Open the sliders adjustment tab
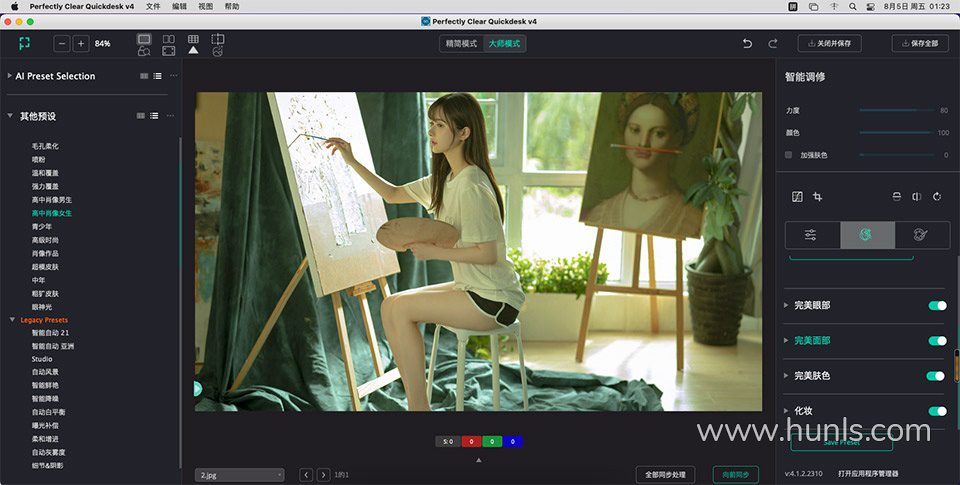This screenshot has width=960, height=485. (812, 235)
